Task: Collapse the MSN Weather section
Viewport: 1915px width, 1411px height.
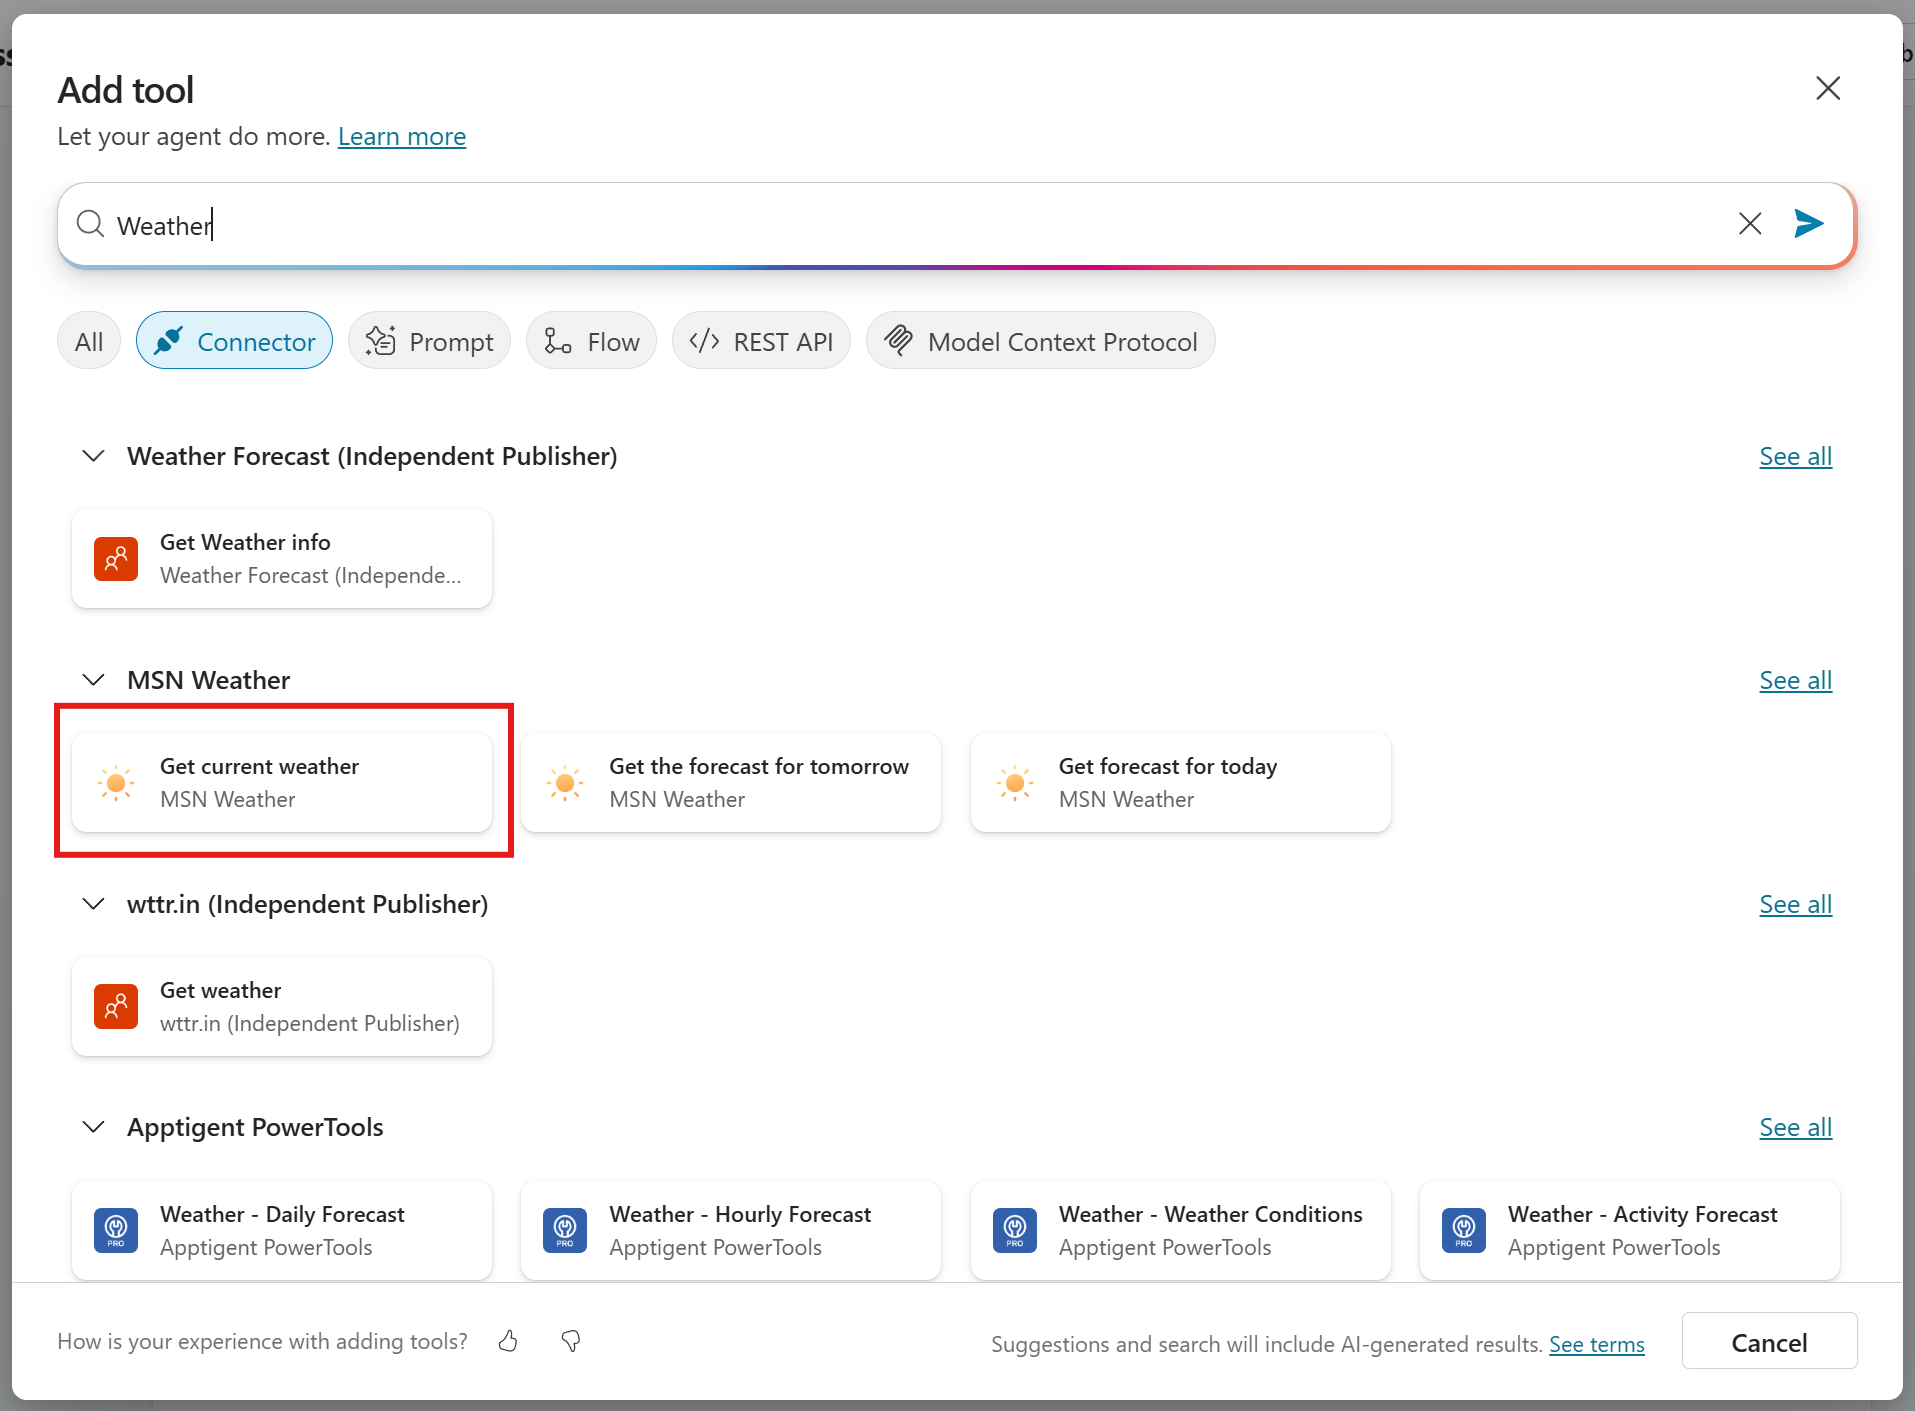Action: coord(93,680)
